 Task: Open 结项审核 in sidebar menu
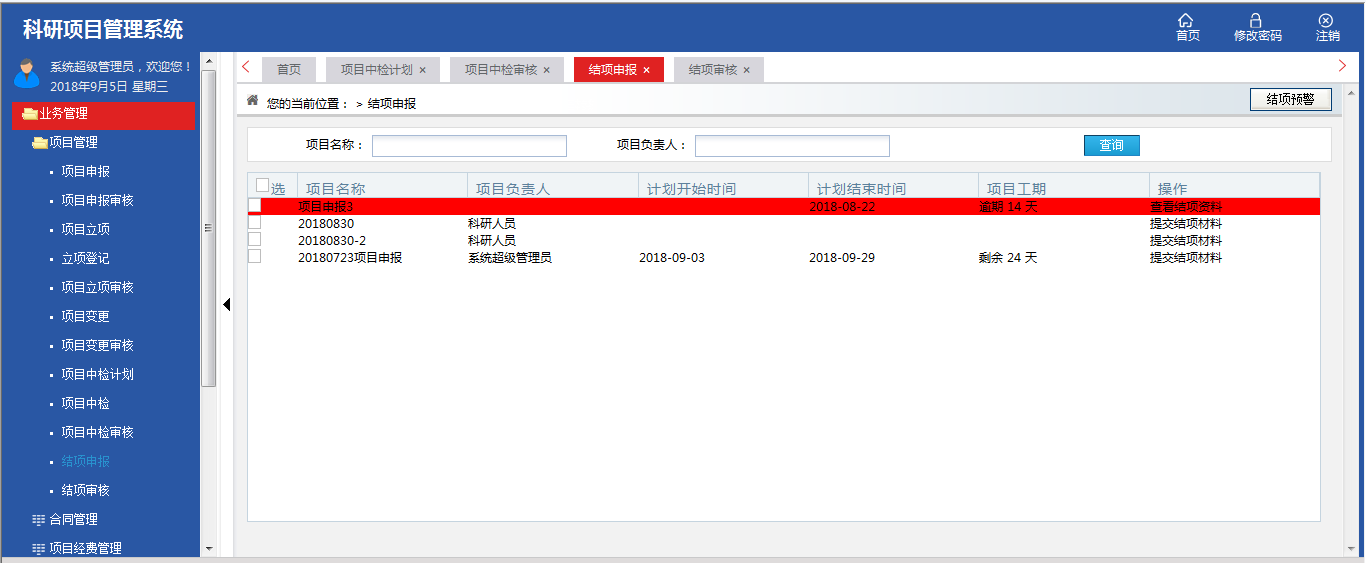pyautogui.click(x=86, y=491)
